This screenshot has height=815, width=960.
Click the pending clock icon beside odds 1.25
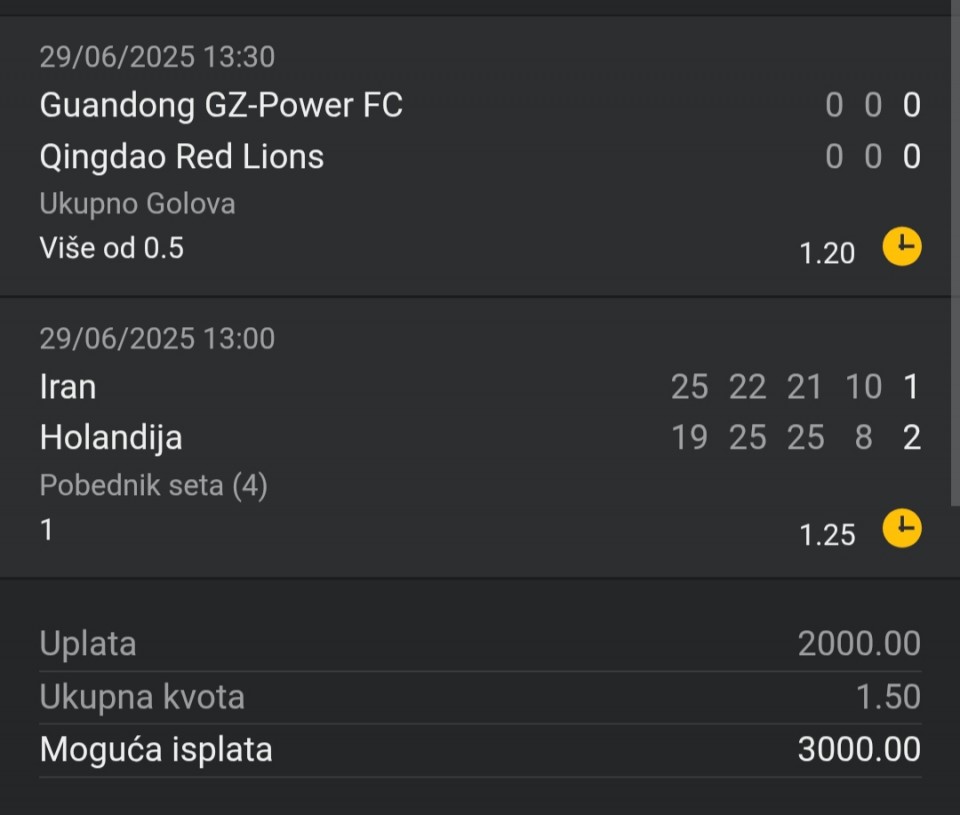pyautogui.click(x=902, y=528)
